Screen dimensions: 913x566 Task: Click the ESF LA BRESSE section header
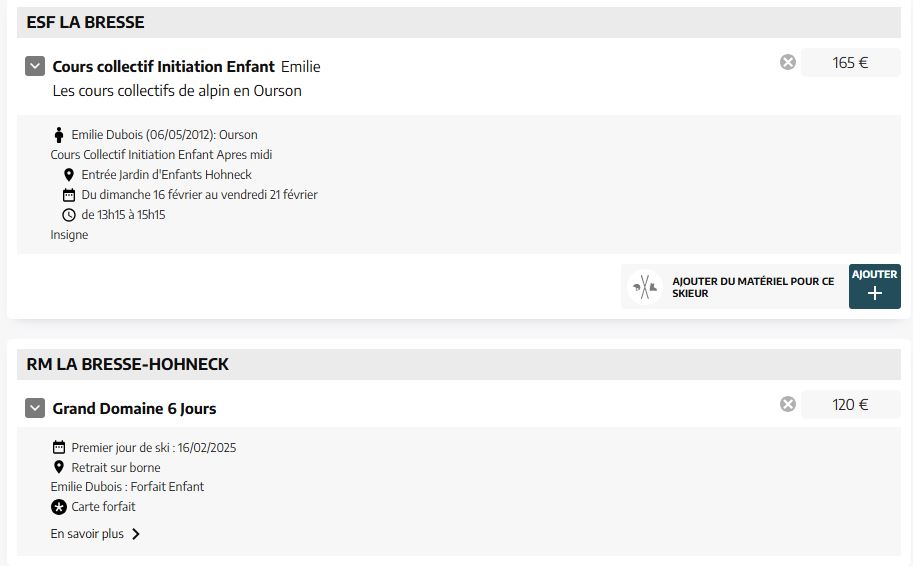pyautogui.click(x=459, y=23)
